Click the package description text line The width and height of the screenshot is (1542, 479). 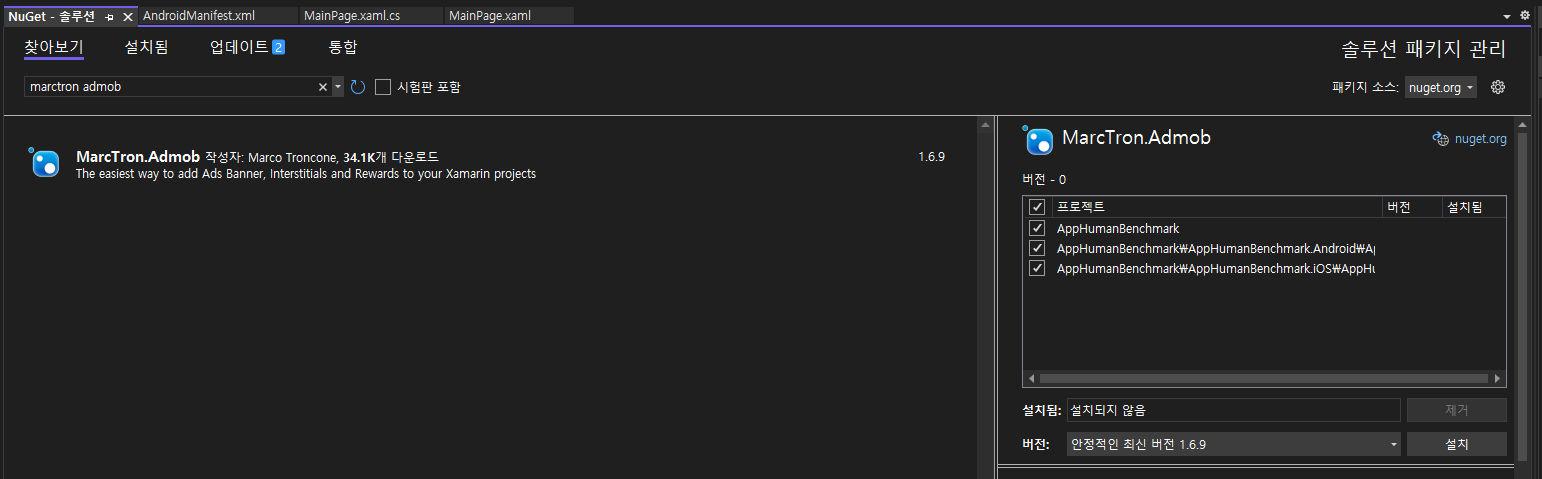point(306,174)
